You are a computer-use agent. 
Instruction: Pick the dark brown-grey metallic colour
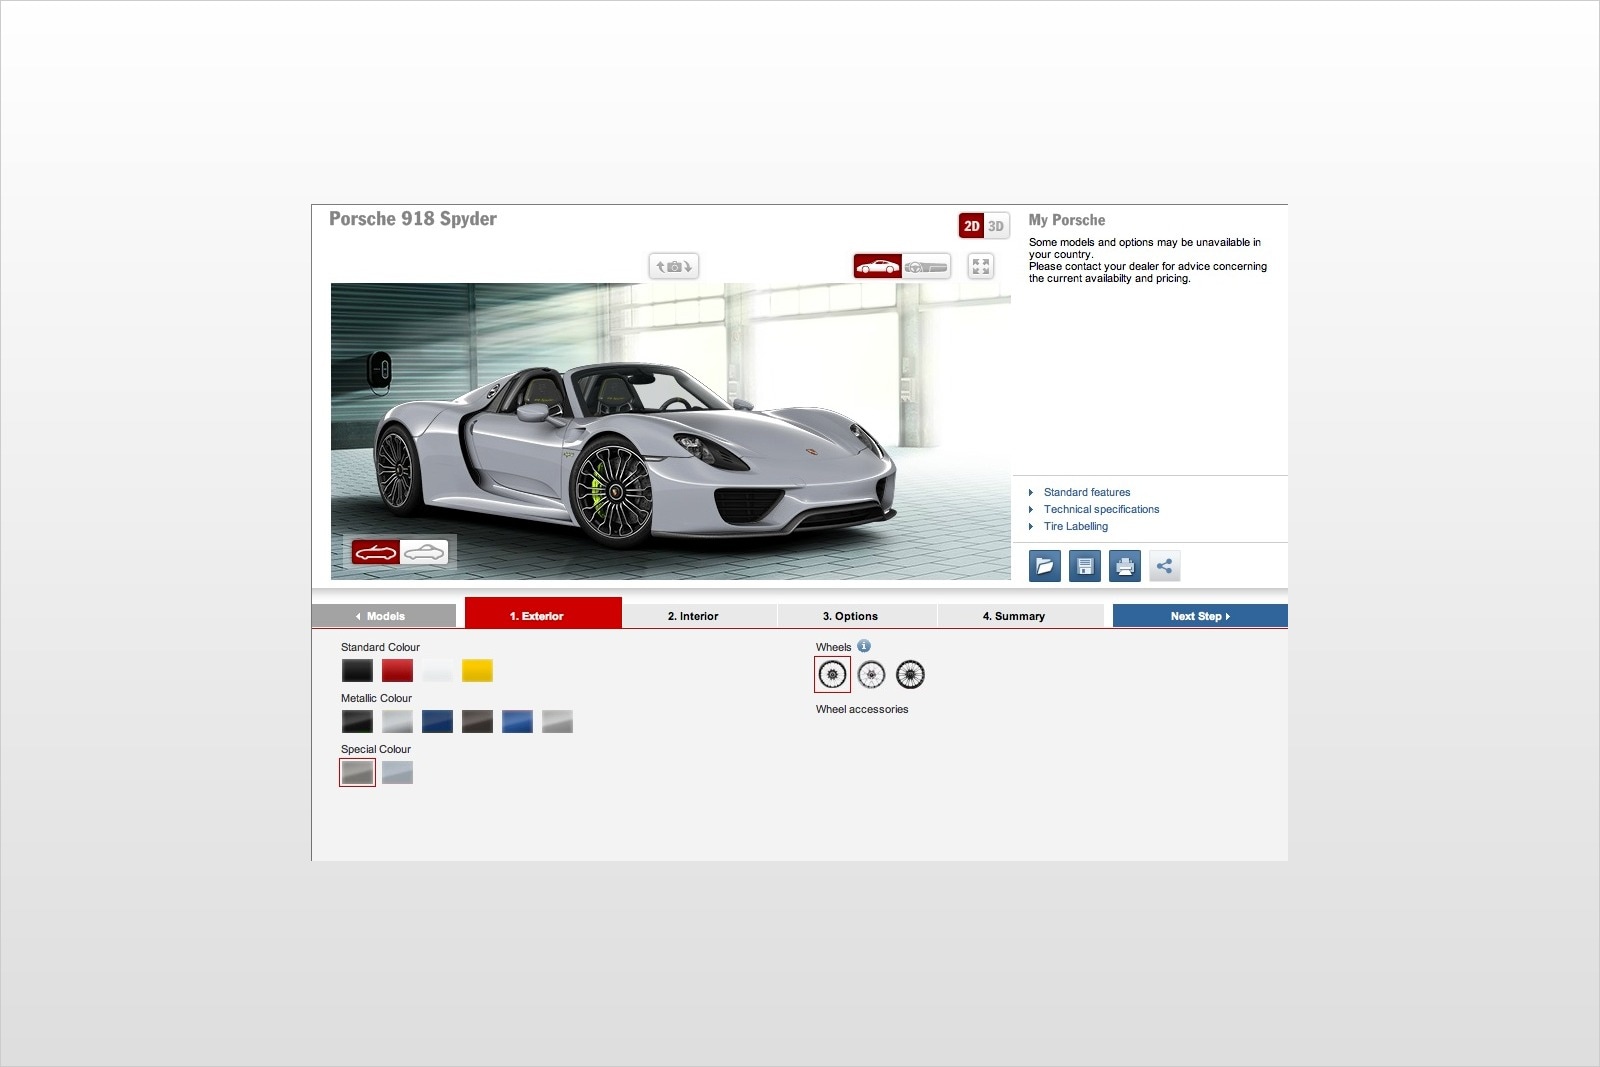point(477,722)
